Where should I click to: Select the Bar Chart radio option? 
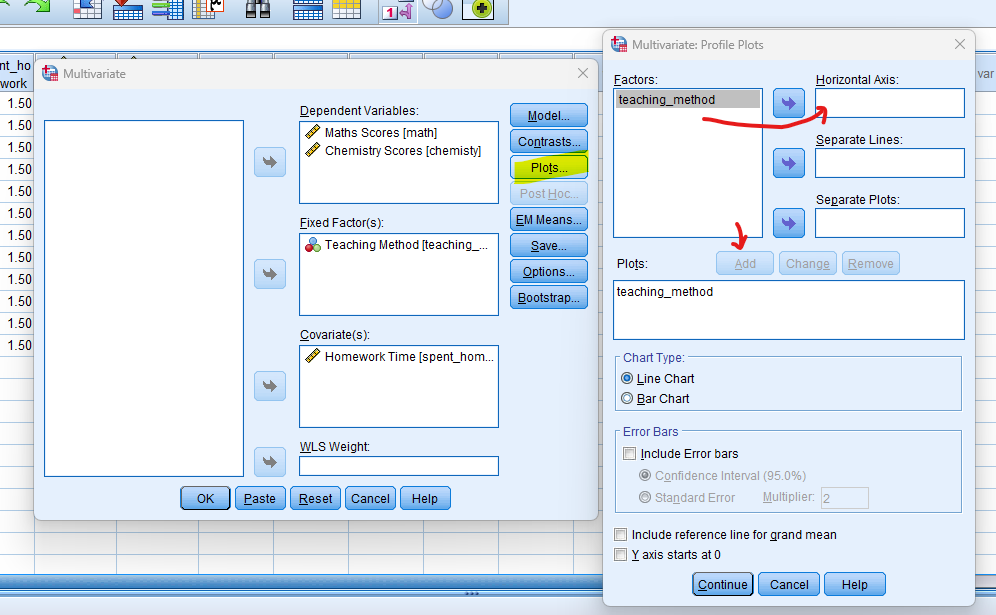pyautogui.click(x=627, y=398)
